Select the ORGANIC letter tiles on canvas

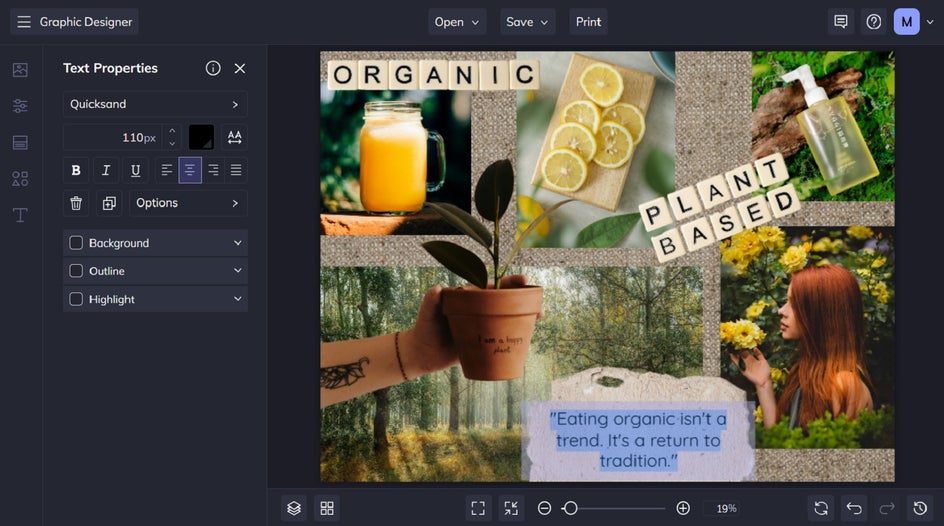point(433,75)
